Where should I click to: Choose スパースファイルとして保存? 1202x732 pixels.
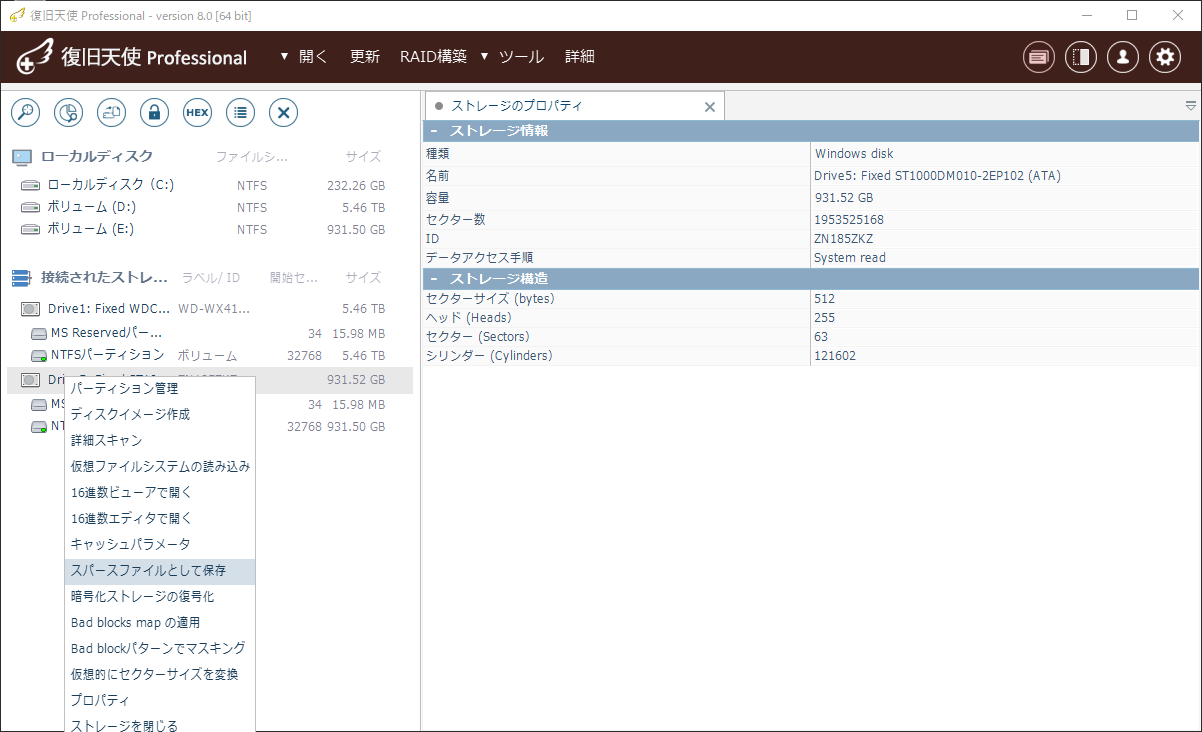click(x=160, y=570)
